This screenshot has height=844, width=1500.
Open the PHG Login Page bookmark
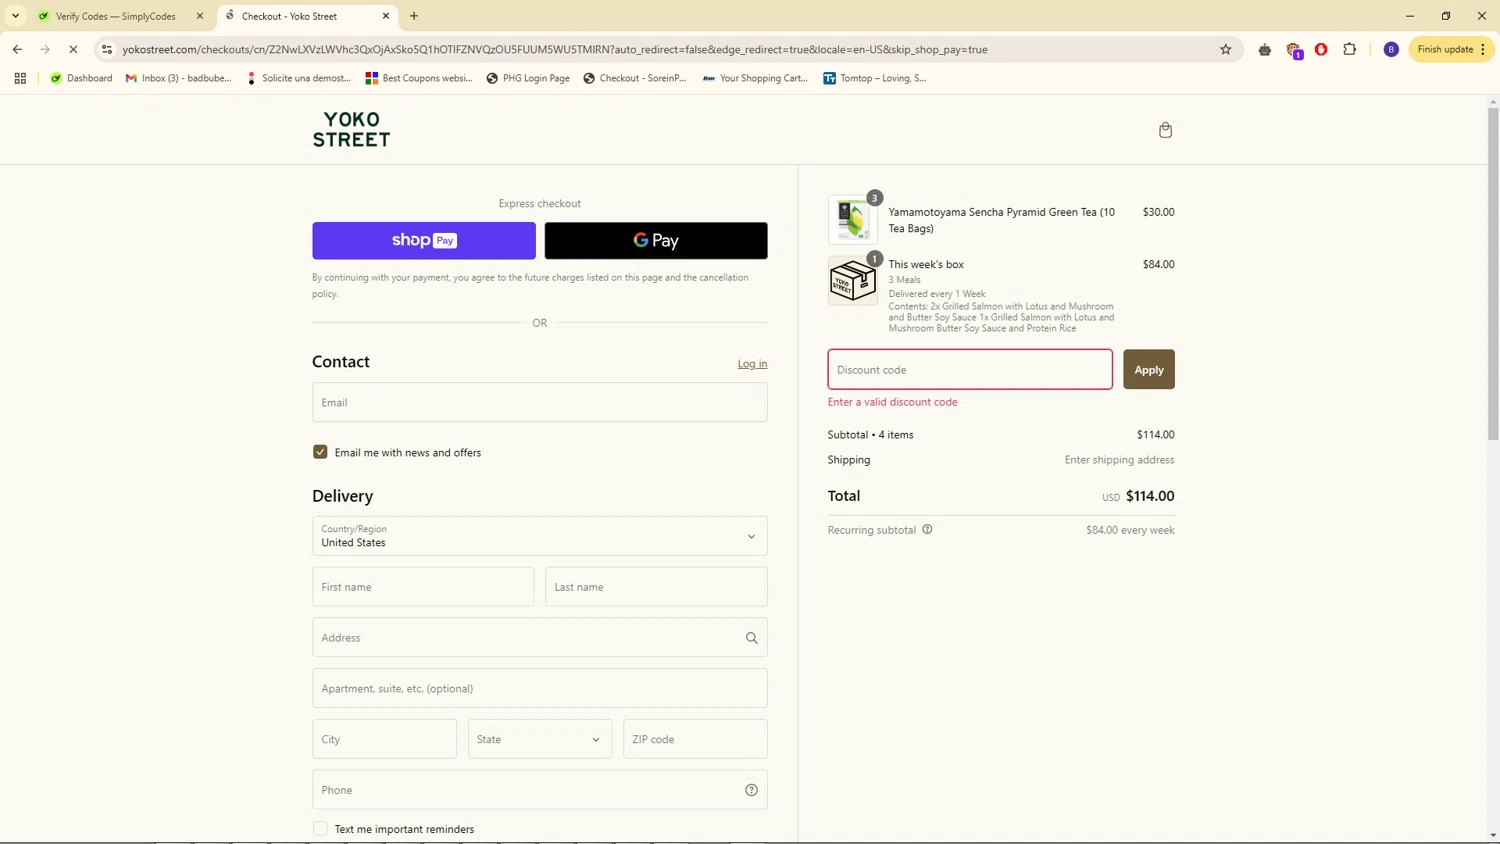tap(528, 78)
